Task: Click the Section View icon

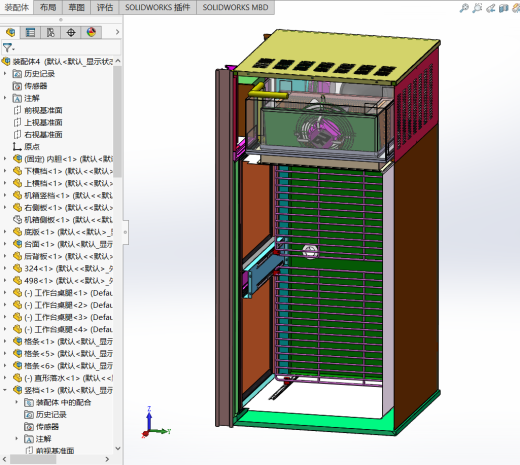Action: tap(503, 8)
